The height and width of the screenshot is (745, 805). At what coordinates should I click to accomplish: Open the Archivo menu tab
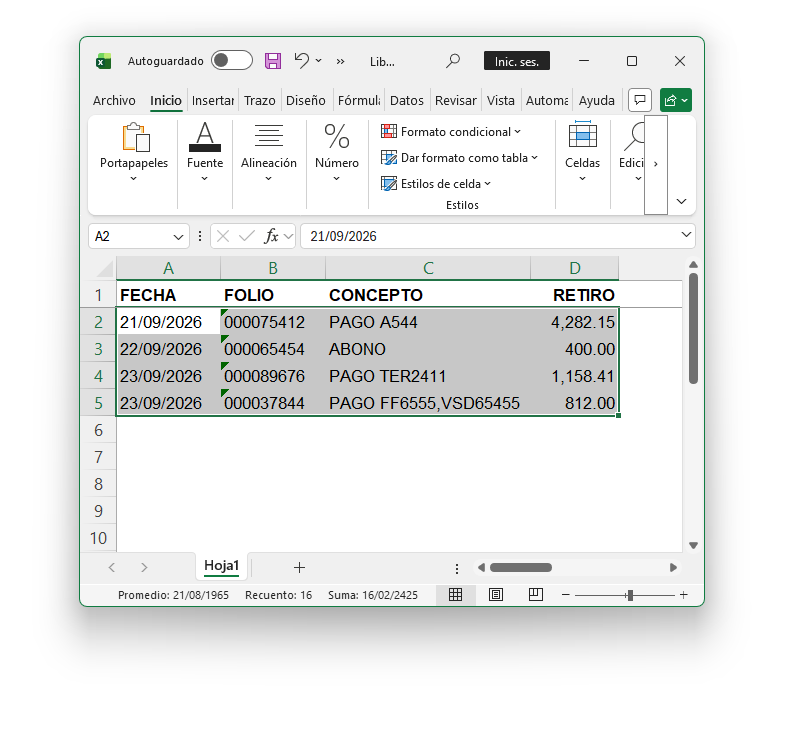tap(114, 101)
